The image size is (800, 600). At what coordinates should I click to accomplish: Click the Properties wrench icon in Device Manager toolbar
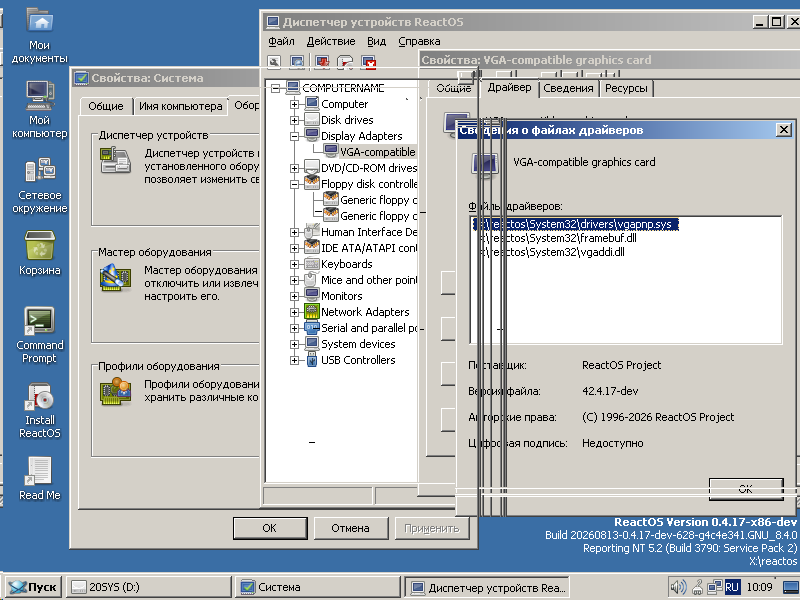(274, 62)
